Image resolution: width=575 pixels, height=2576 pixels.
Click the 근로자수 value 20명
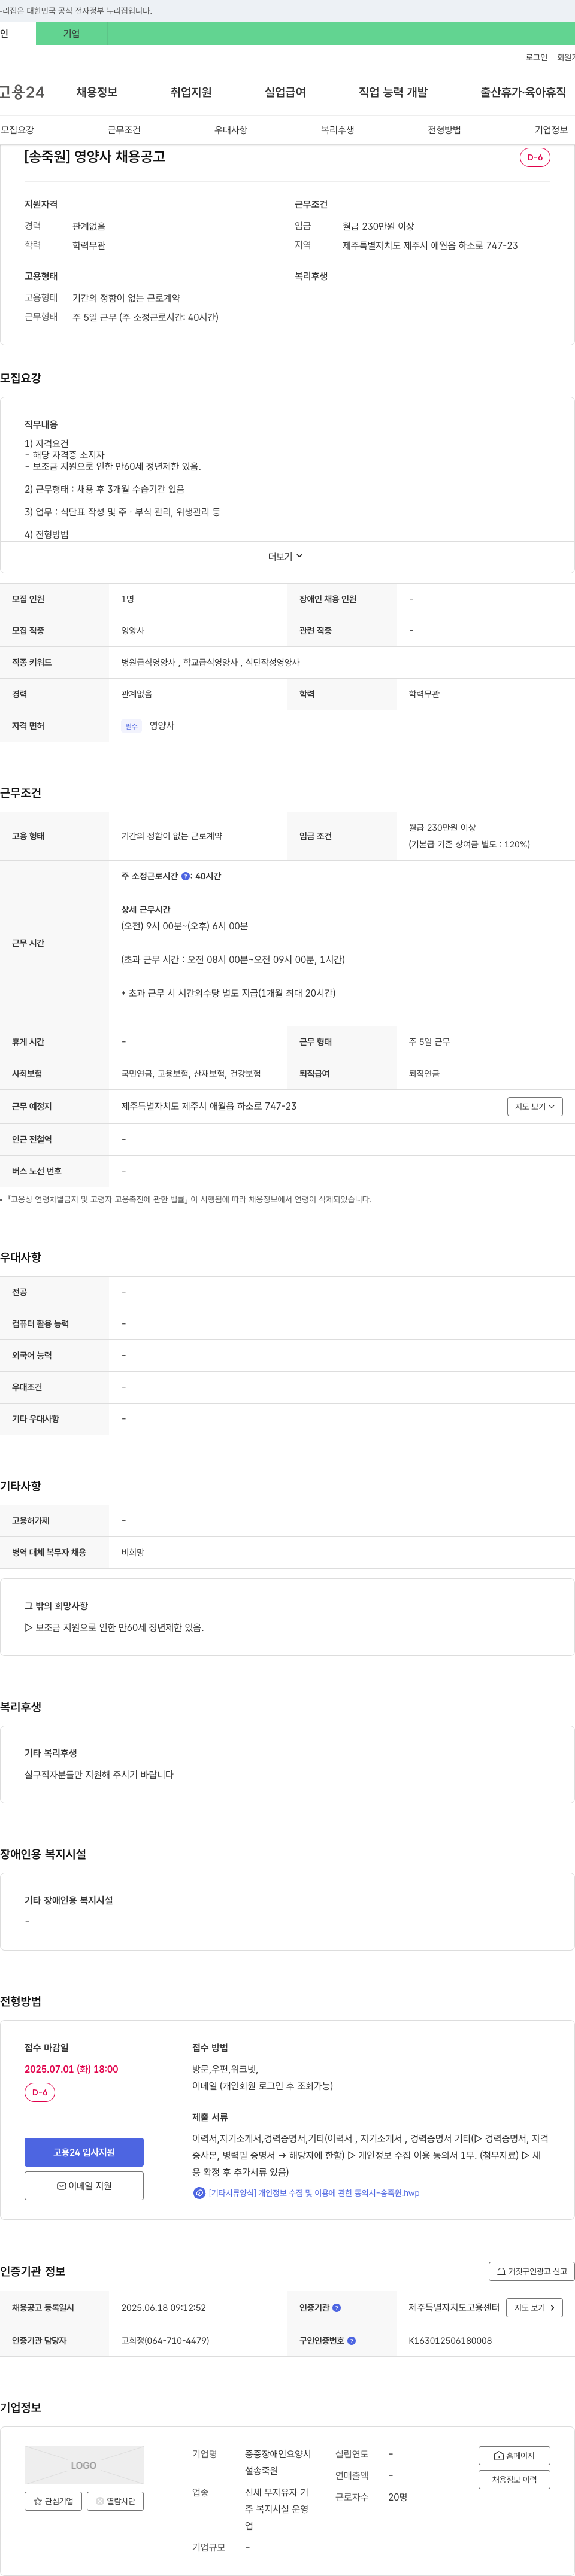(x=398, y=2497)
